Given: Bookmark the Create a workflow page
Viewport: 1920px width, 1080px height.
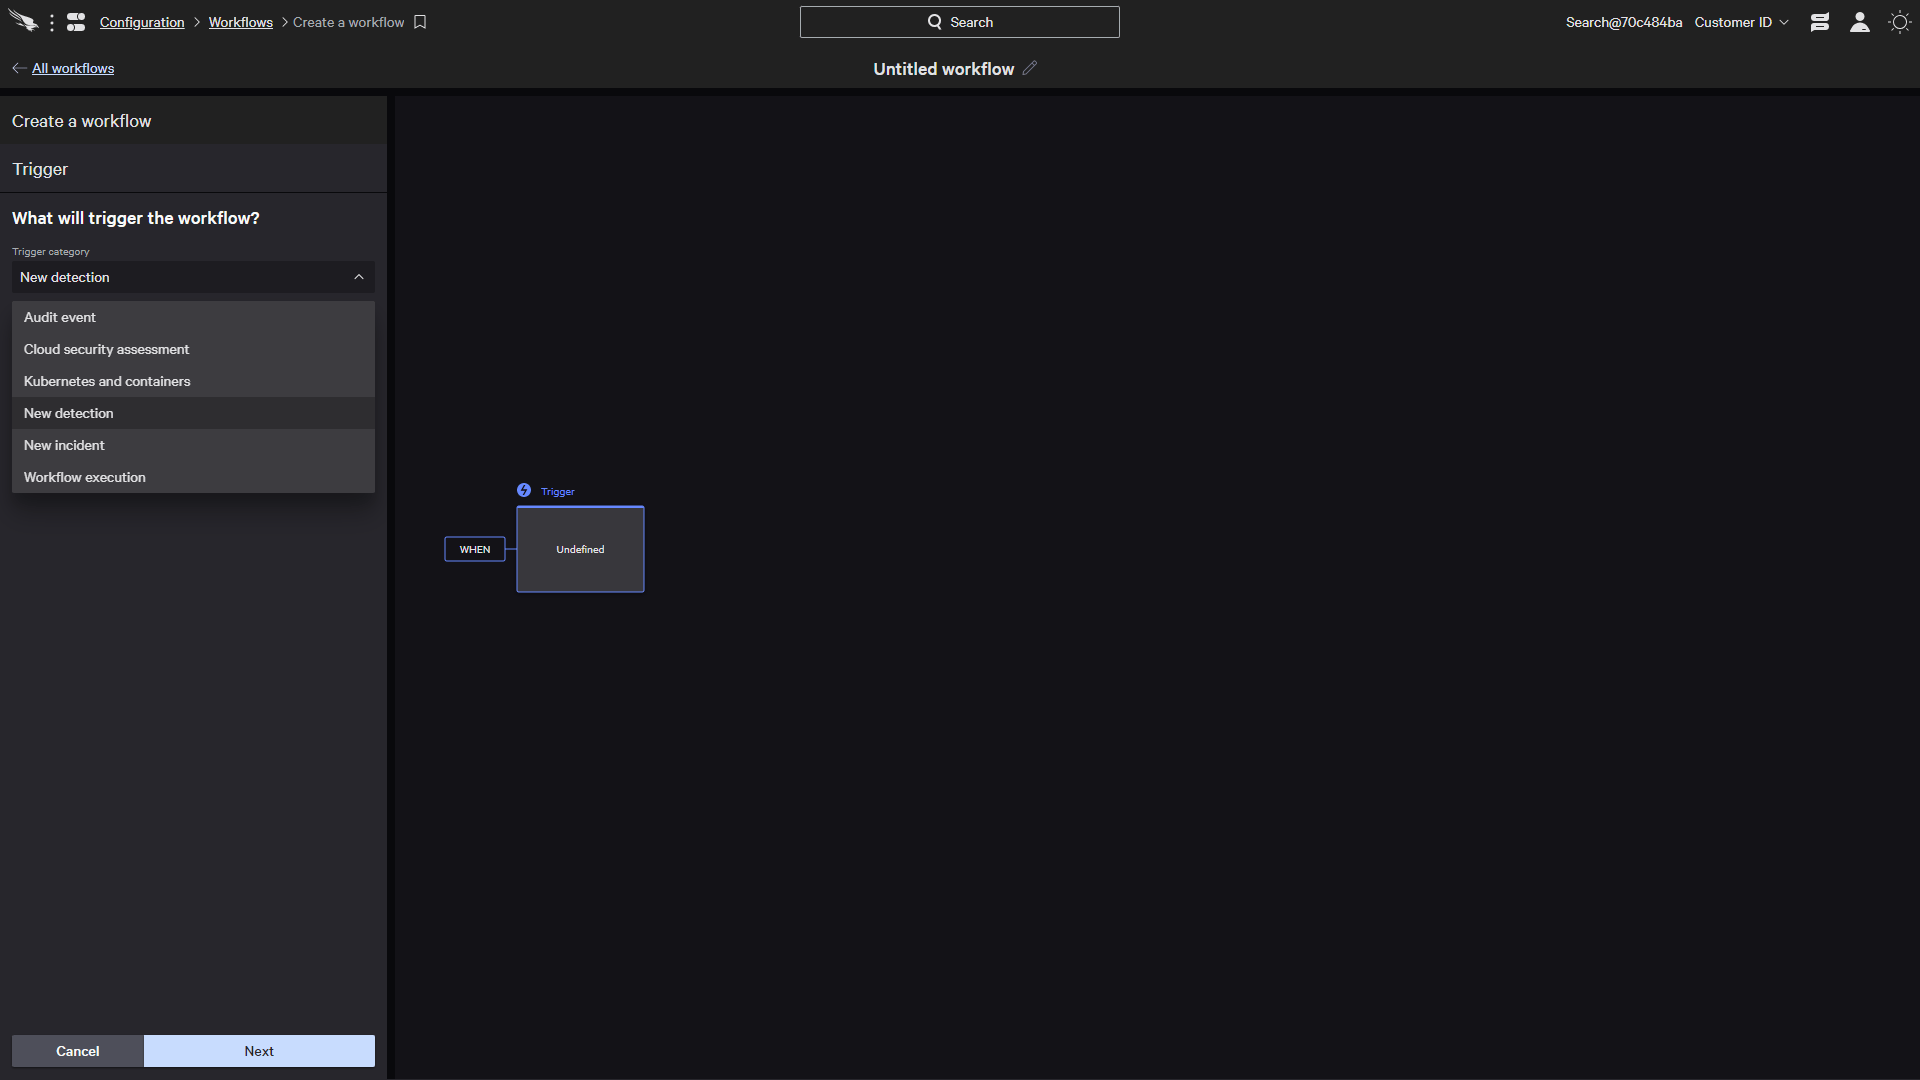Looking at the screenshot, I should click(x=420, y=22).
